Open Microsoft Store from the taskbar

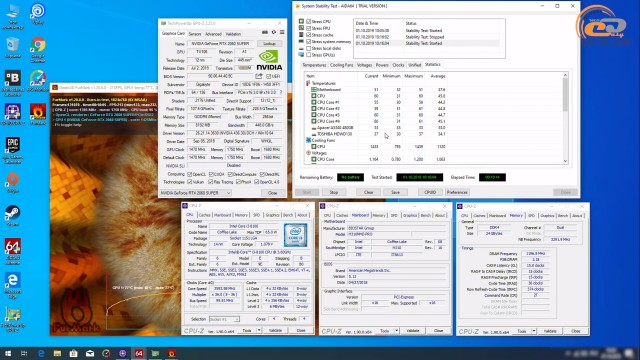click(x=73, y=353)
